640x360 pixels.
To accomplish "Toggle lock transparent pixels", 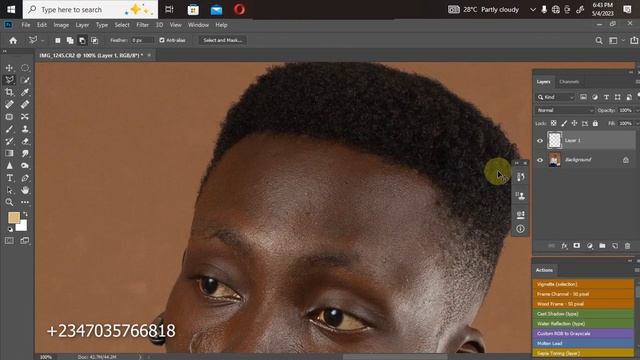I will click(553, 123).
